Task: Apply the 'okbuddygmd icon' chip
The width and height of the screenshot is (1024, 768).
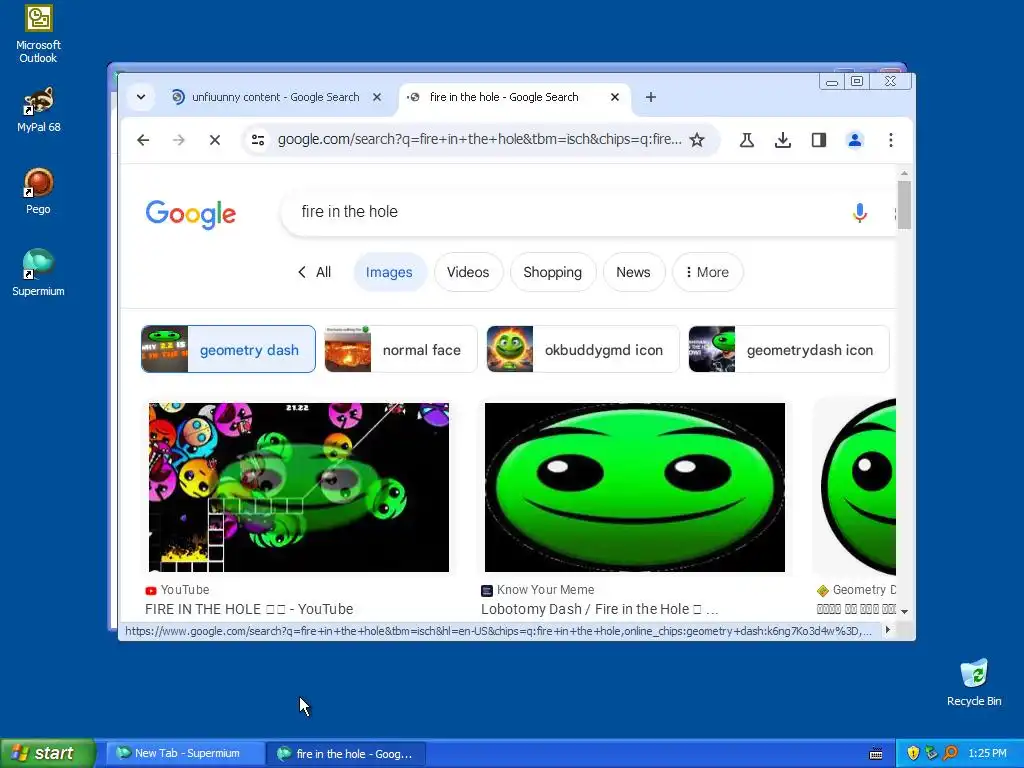Action: pos(583,349)
